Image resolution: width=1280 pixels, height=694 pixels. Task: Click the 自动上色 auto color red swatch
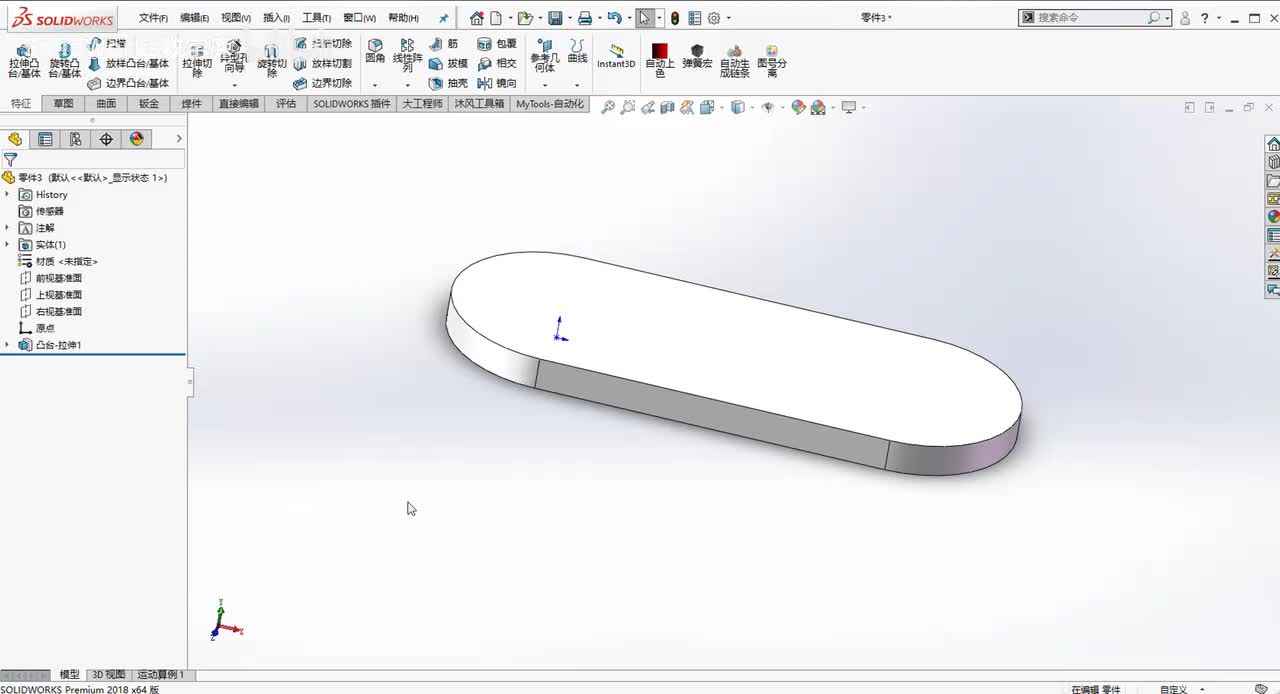coord(660,50)
